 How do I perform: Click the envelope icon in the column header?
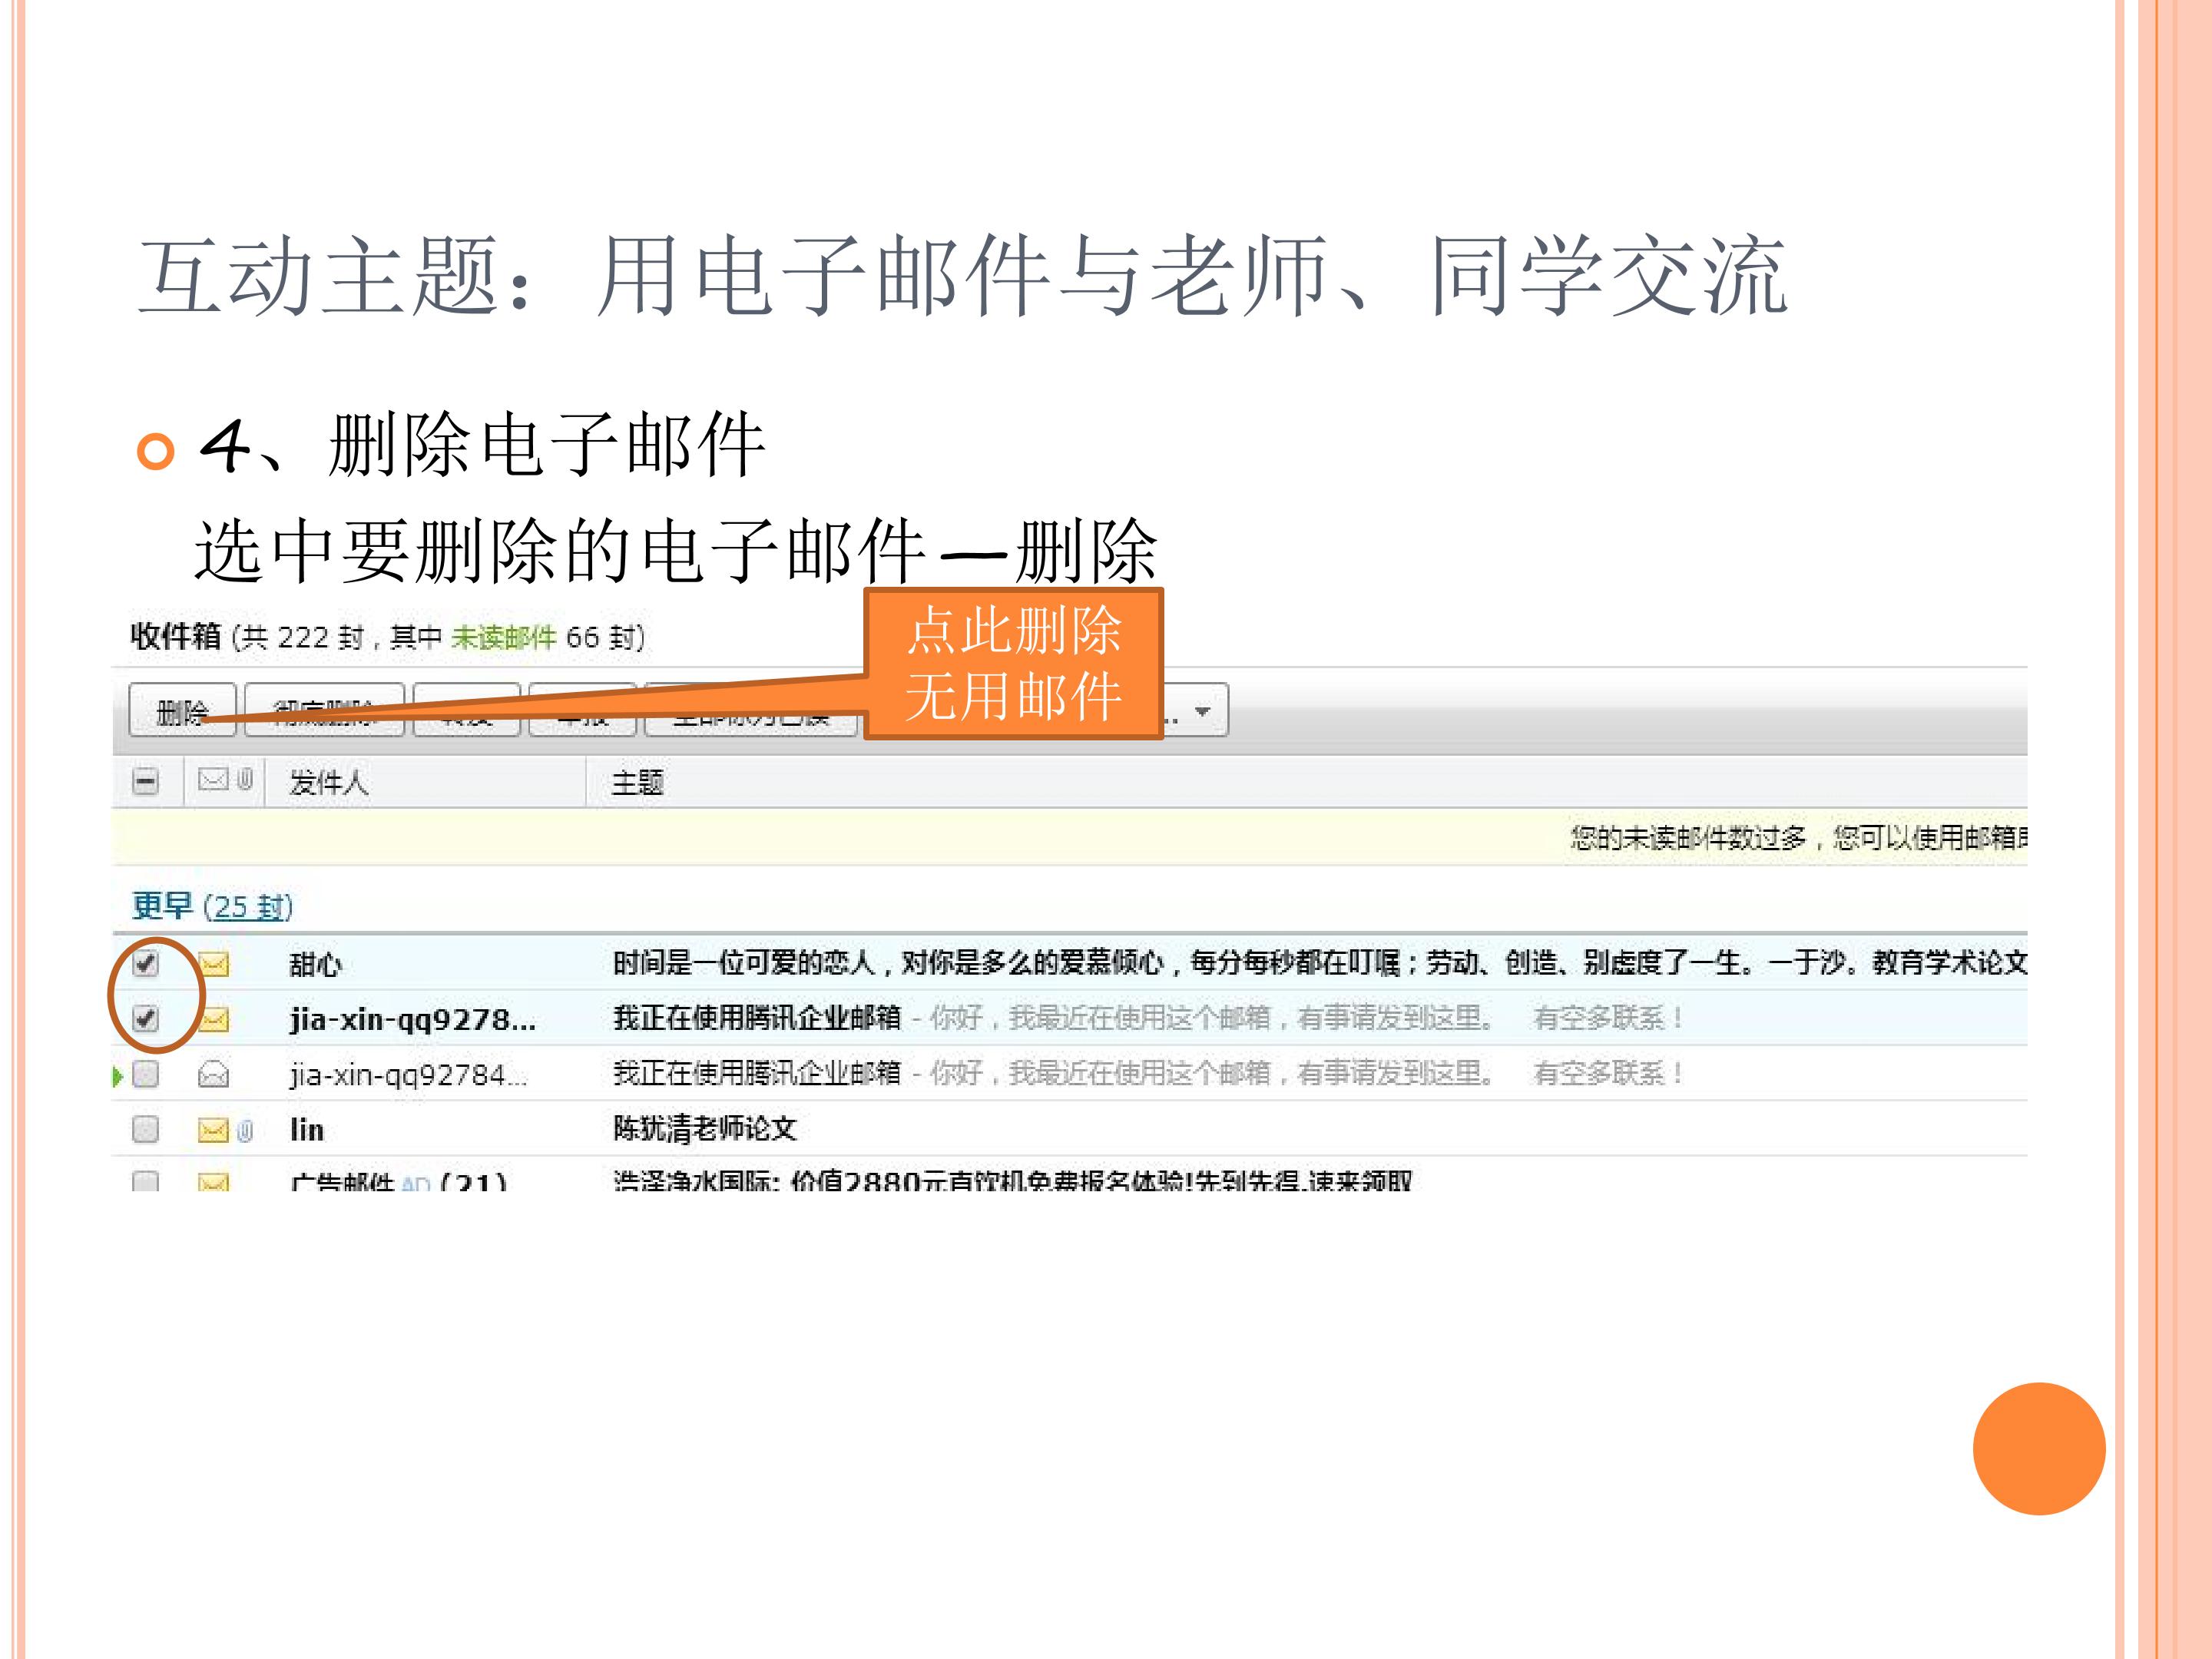click(x=213, y=780)
